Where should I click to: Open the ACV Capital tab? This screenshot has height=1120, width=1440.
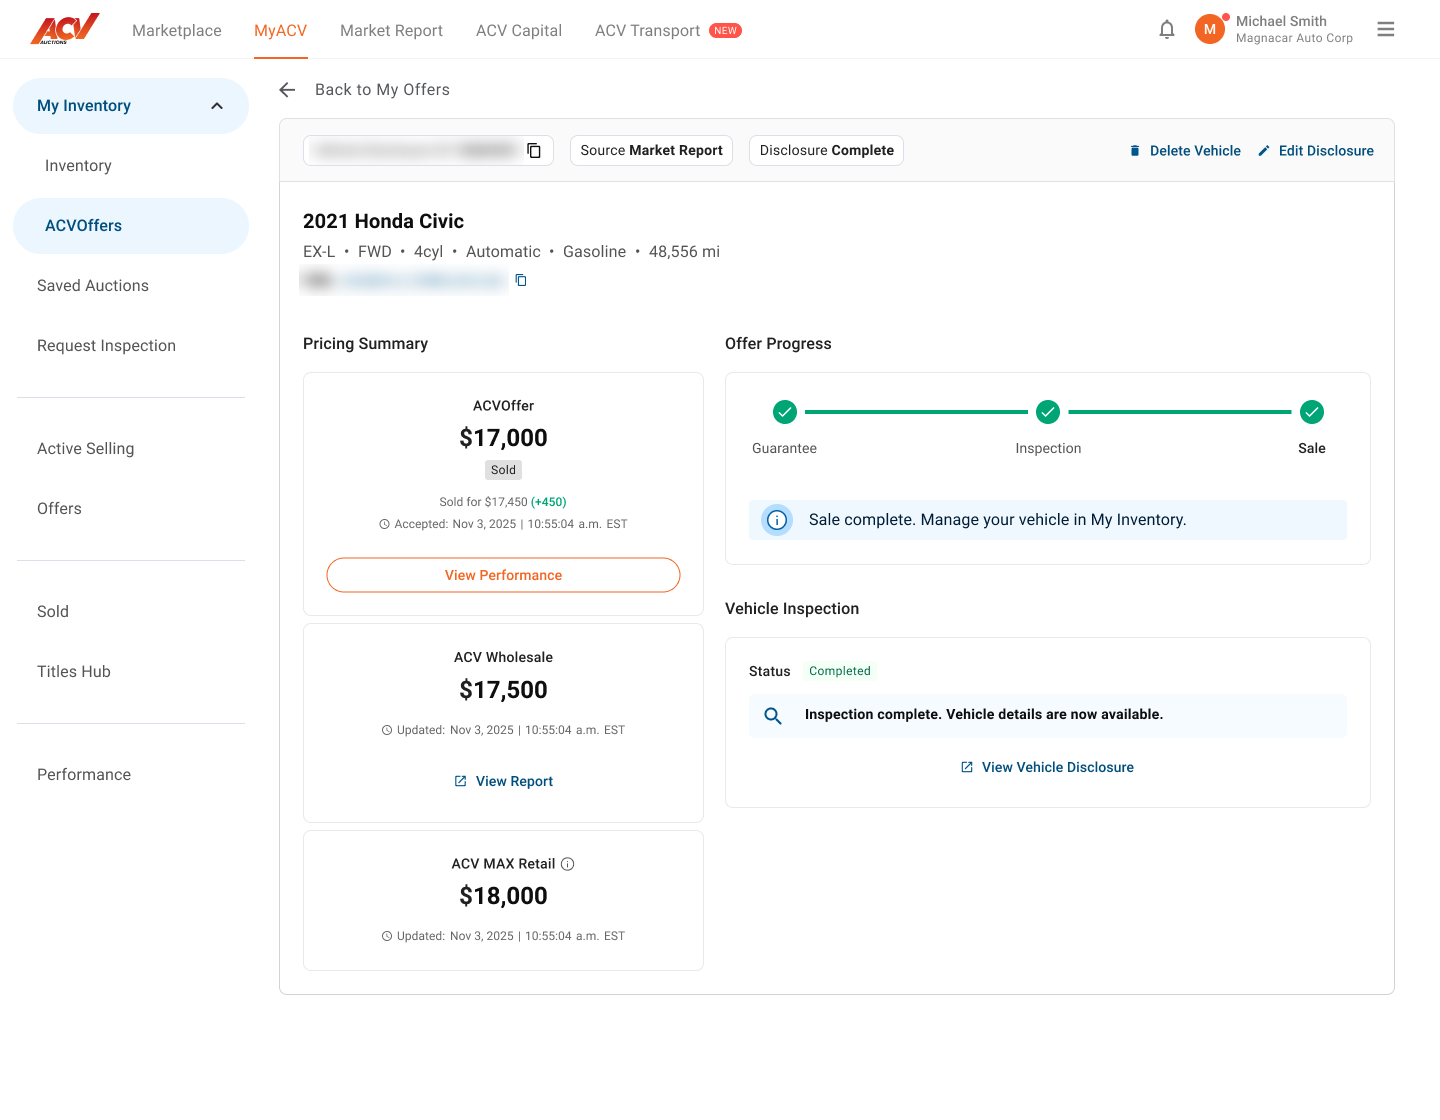519,31
